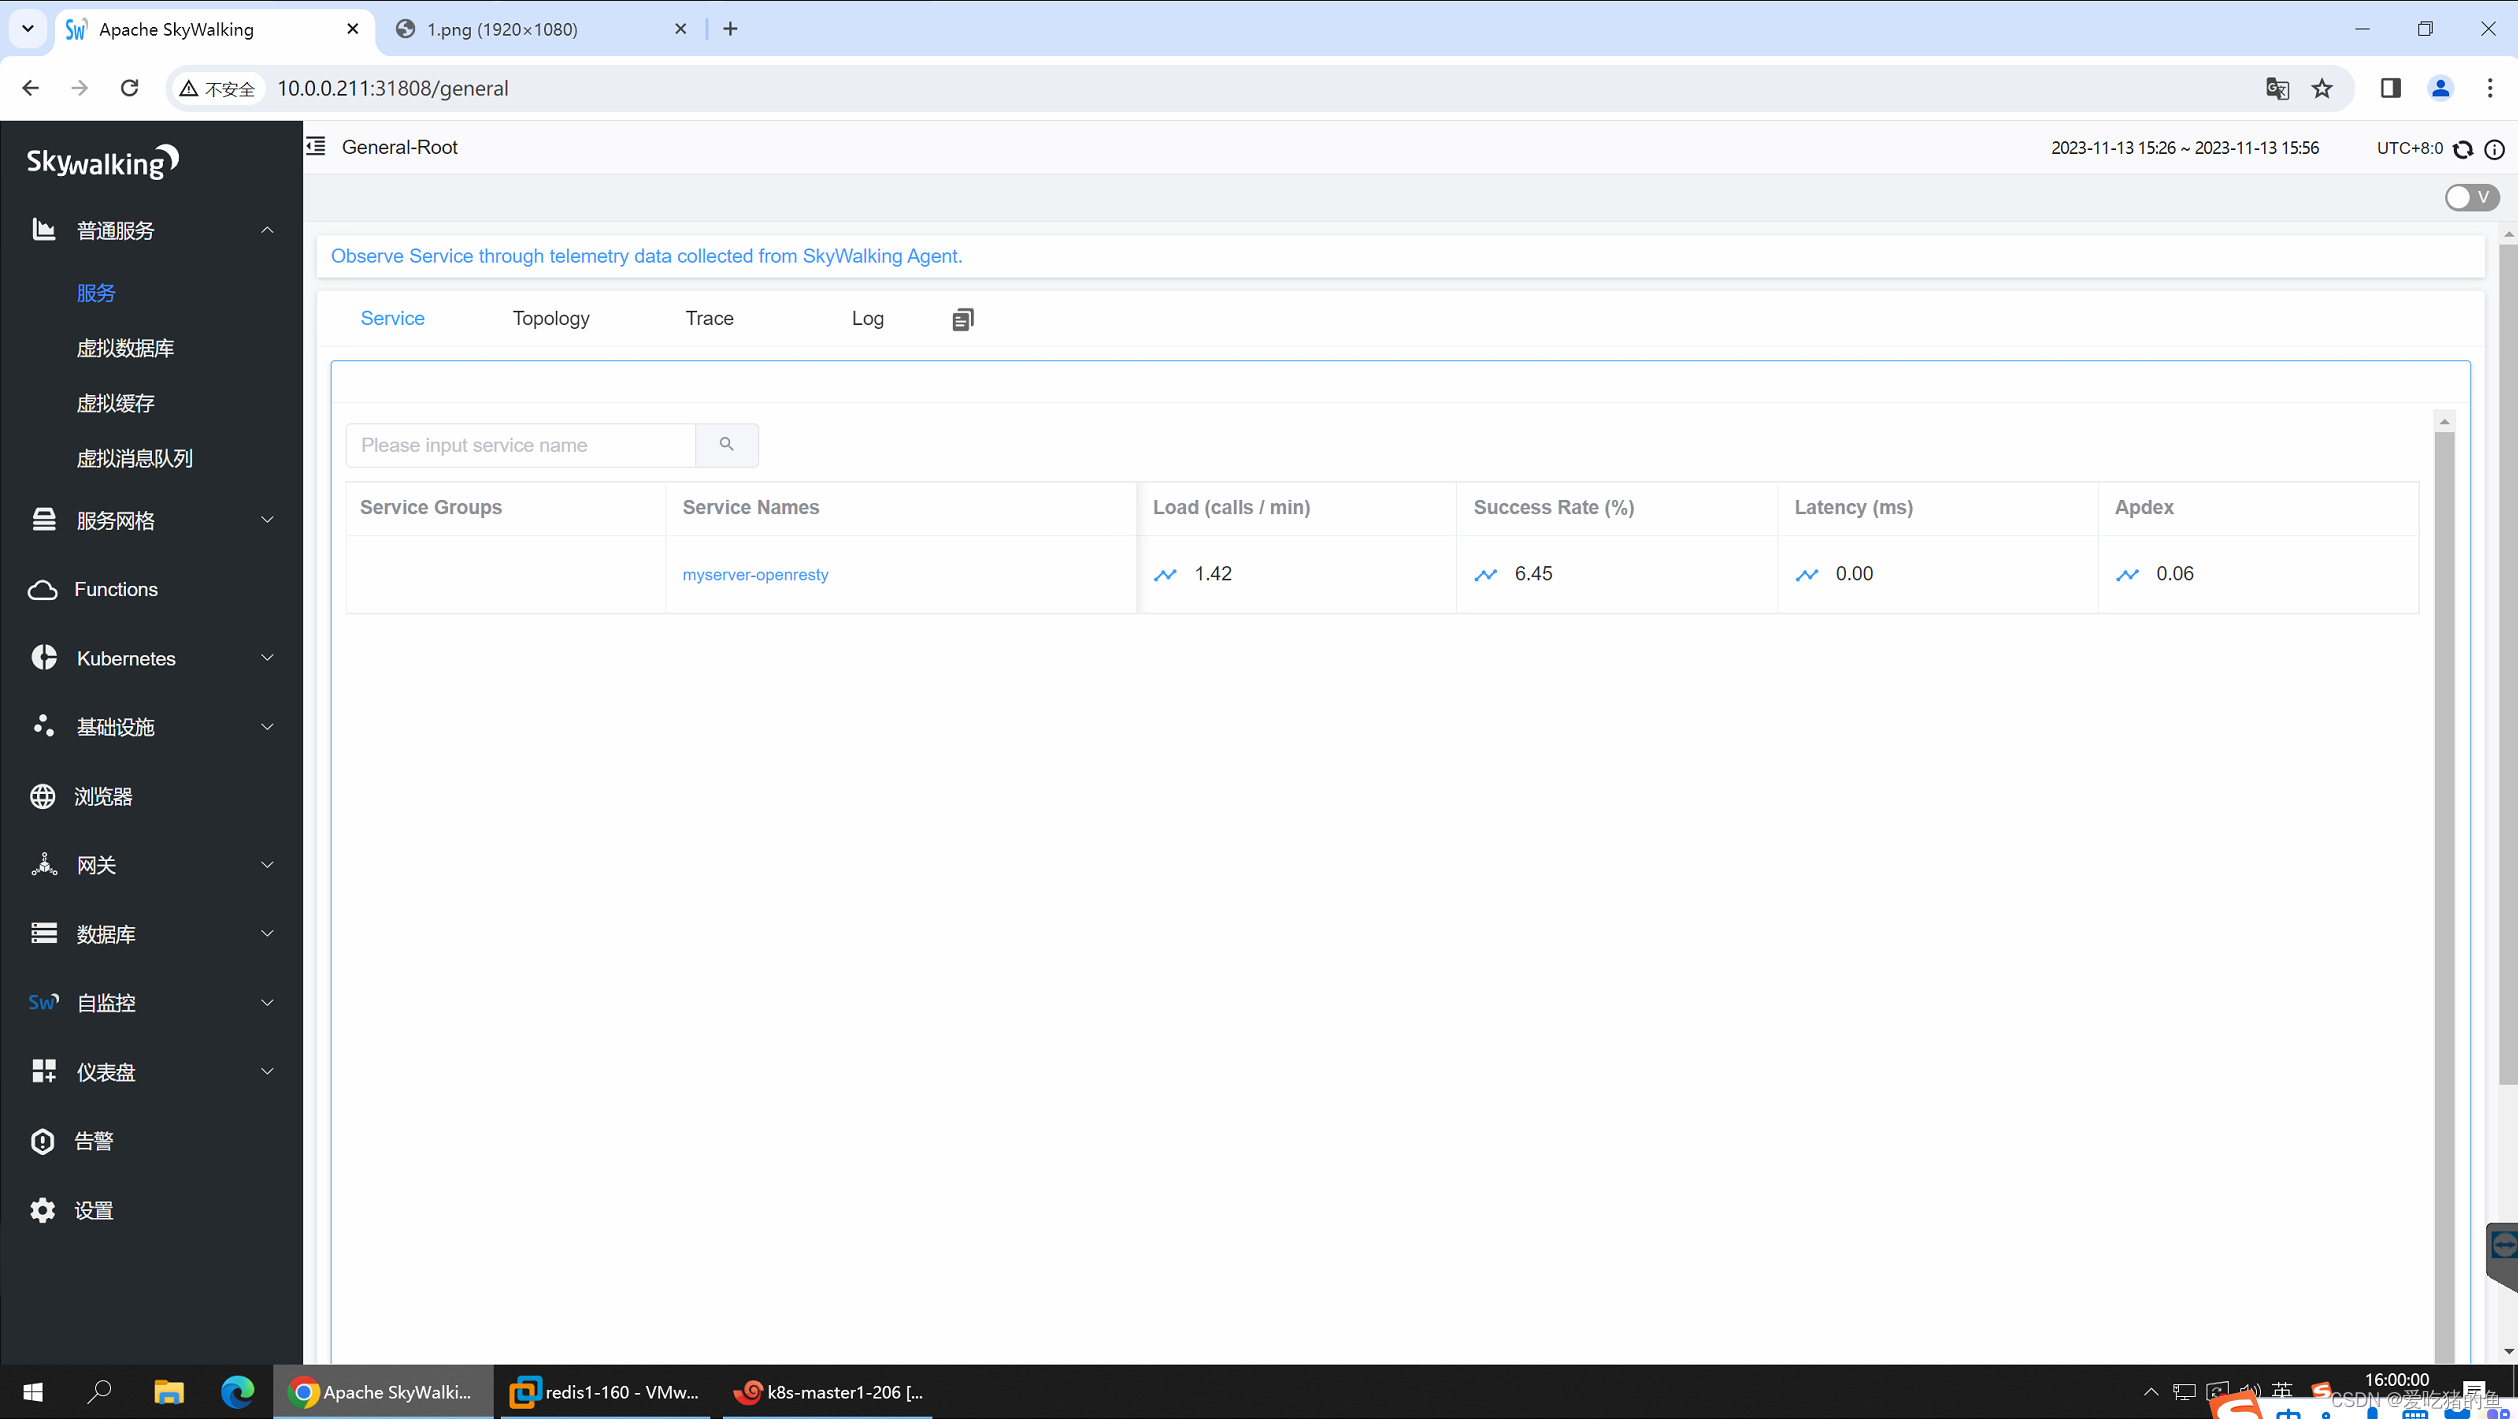Screen dimensions: 2518x1419
Task: Click the copy/document icon after Log tab
Action: coord(962,319)
